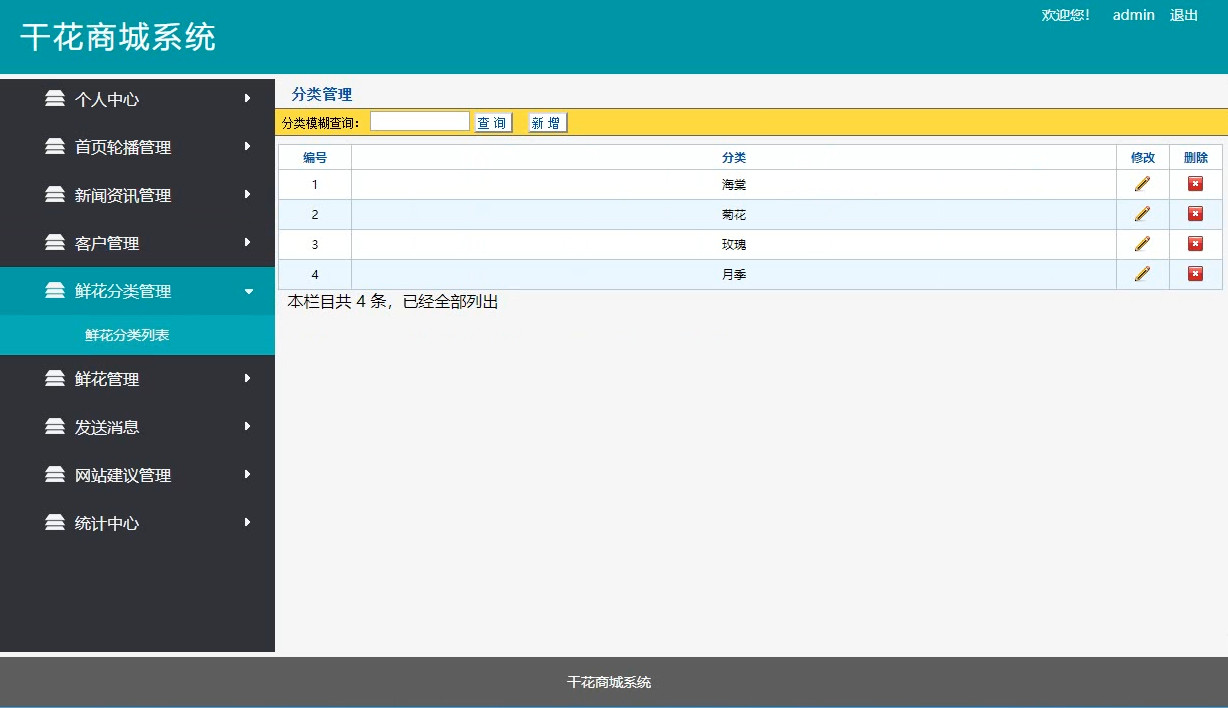The image size is (1228, 708).
Task: Click the 分类 column header
Action: 734,157
